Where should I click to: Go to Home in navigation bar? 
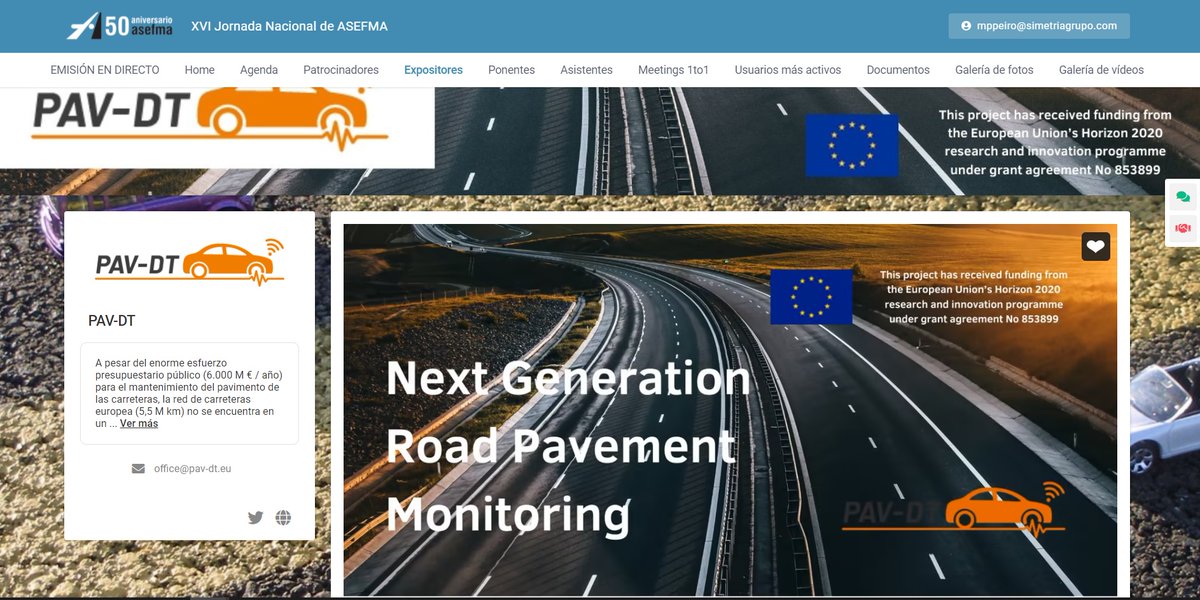200,70
